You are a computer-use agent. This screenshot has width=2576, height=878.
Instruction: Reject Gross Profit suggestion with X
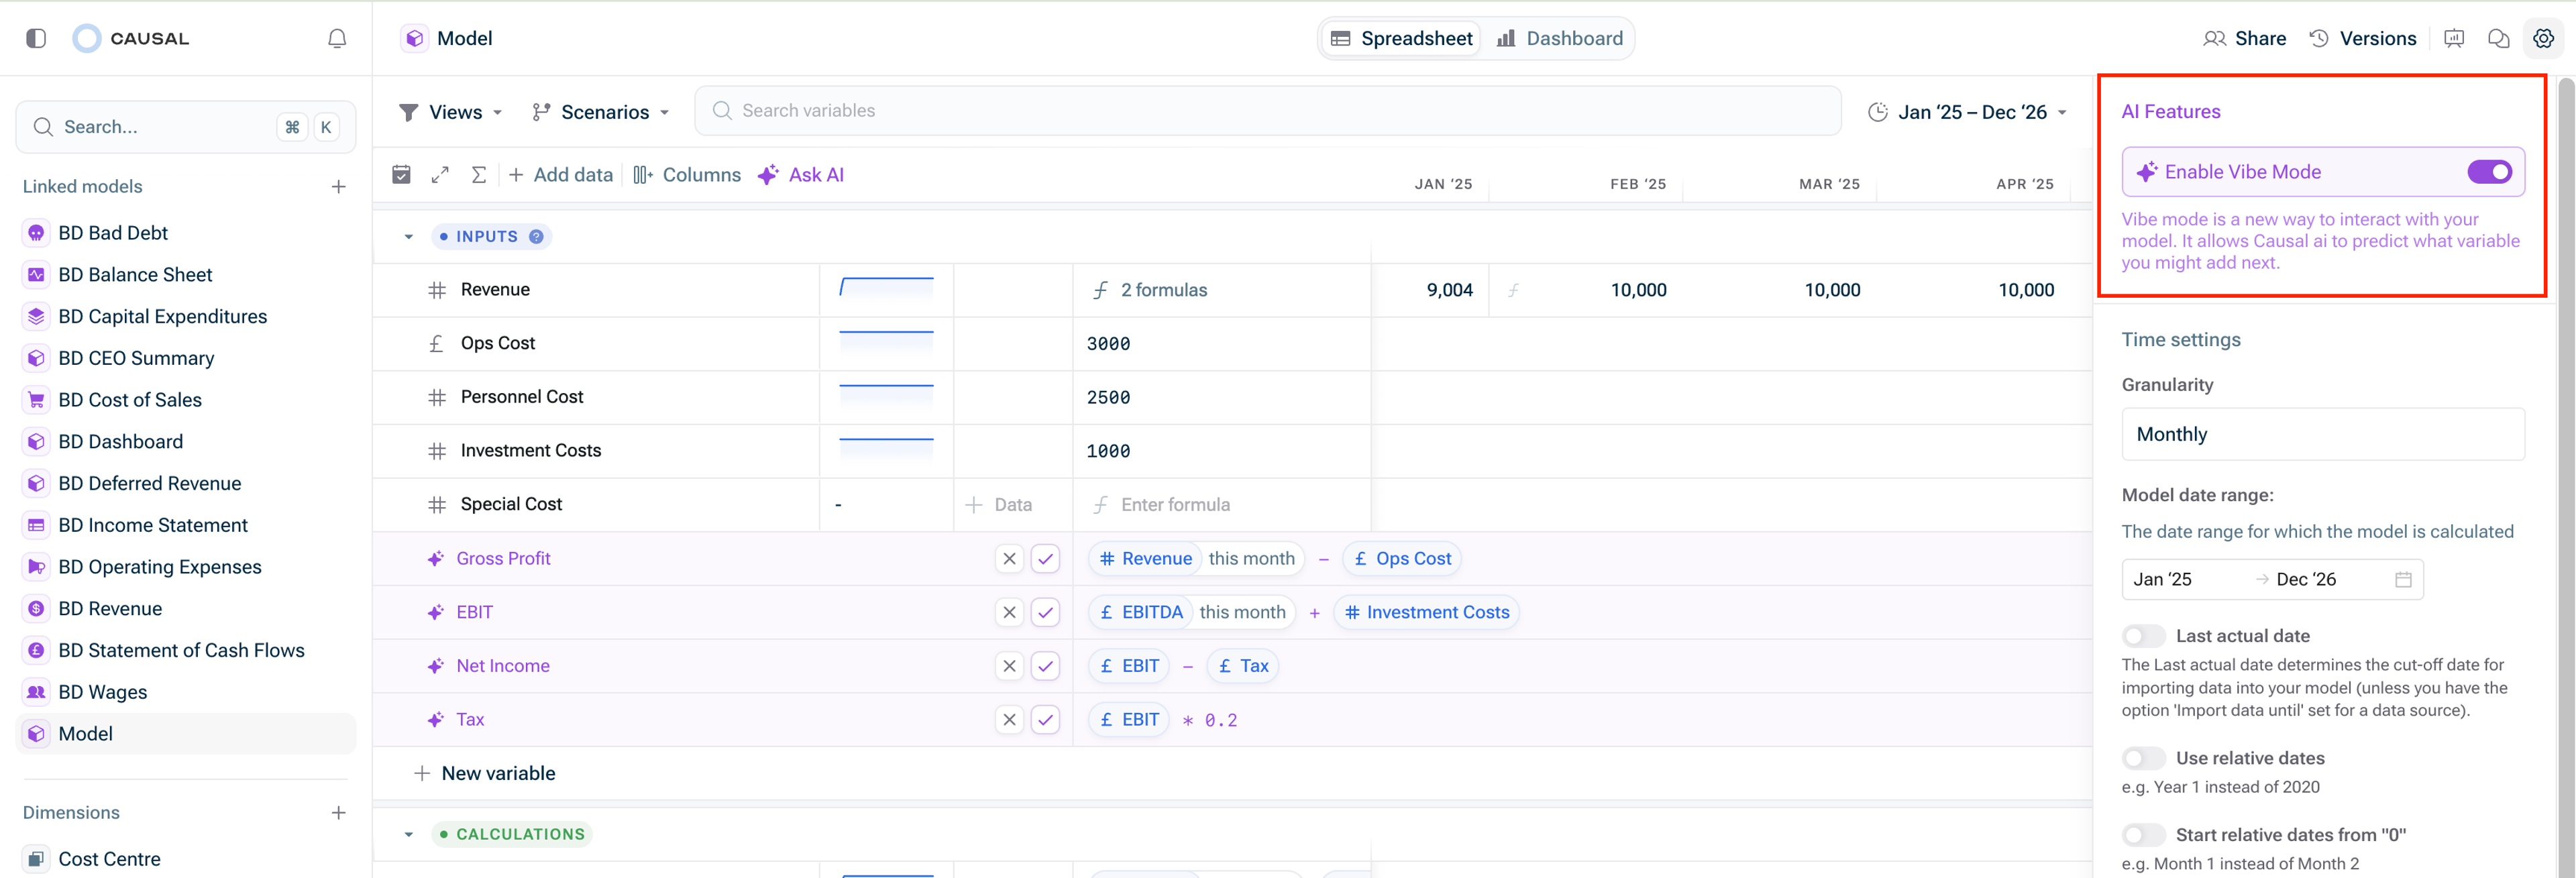tap(1009, 559)
